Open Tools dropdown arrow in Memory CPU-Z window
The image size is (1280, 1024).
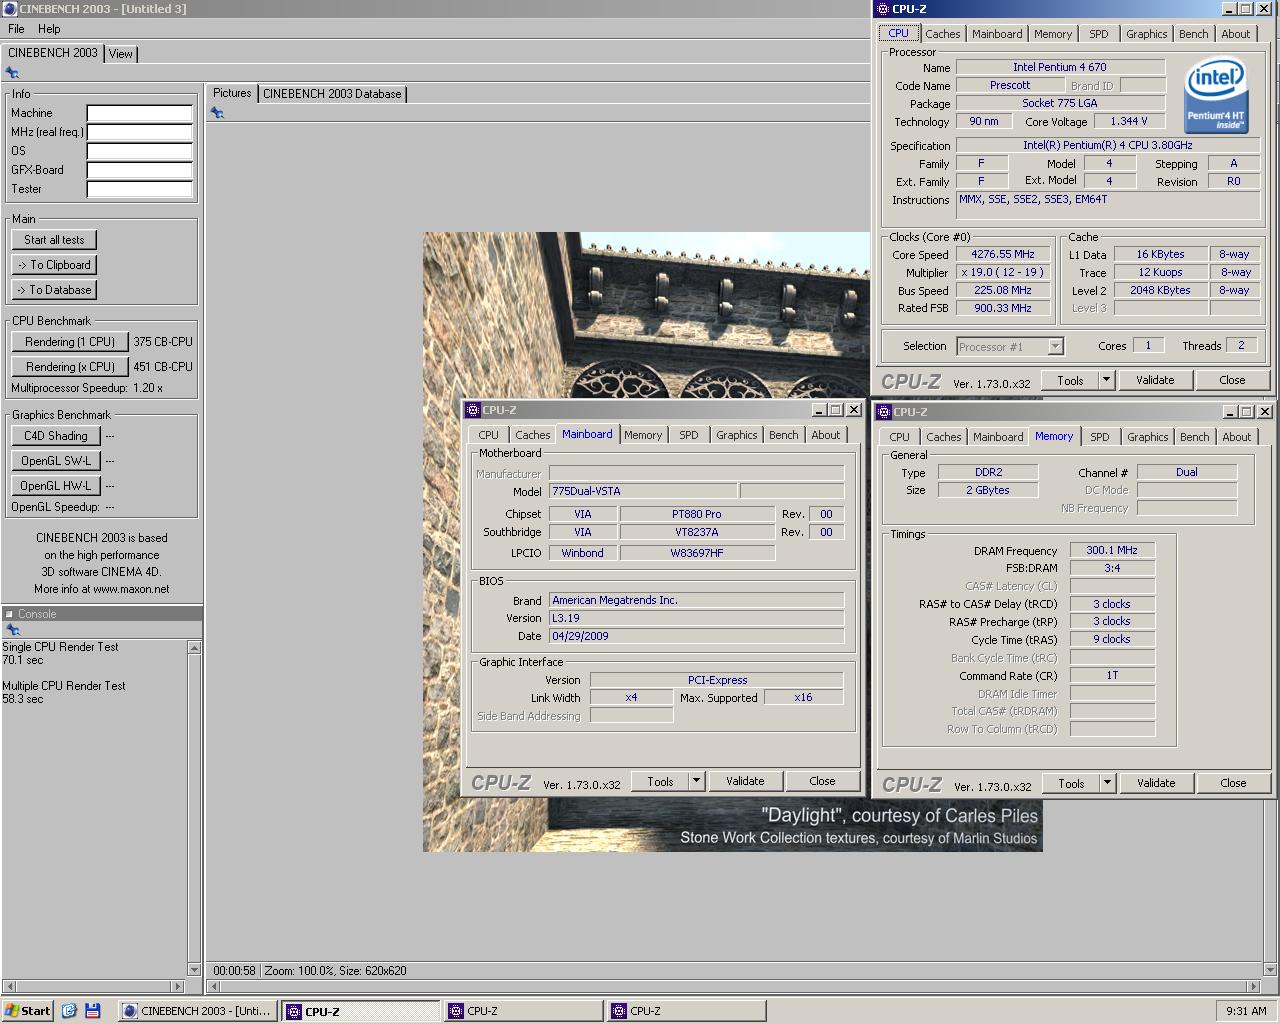pyautogui.click(x=1107, y=783)
